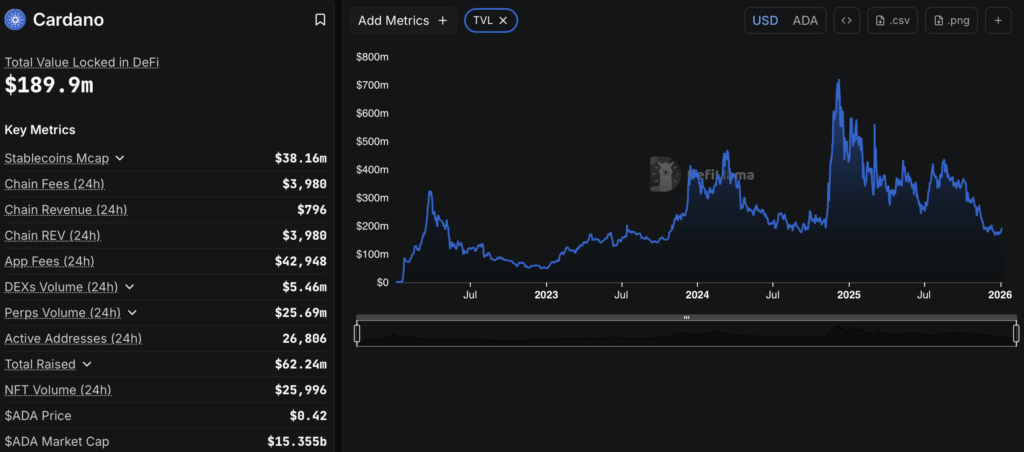
Task: Click the Chain Revenue (24h) label
Action: point(66,210)
